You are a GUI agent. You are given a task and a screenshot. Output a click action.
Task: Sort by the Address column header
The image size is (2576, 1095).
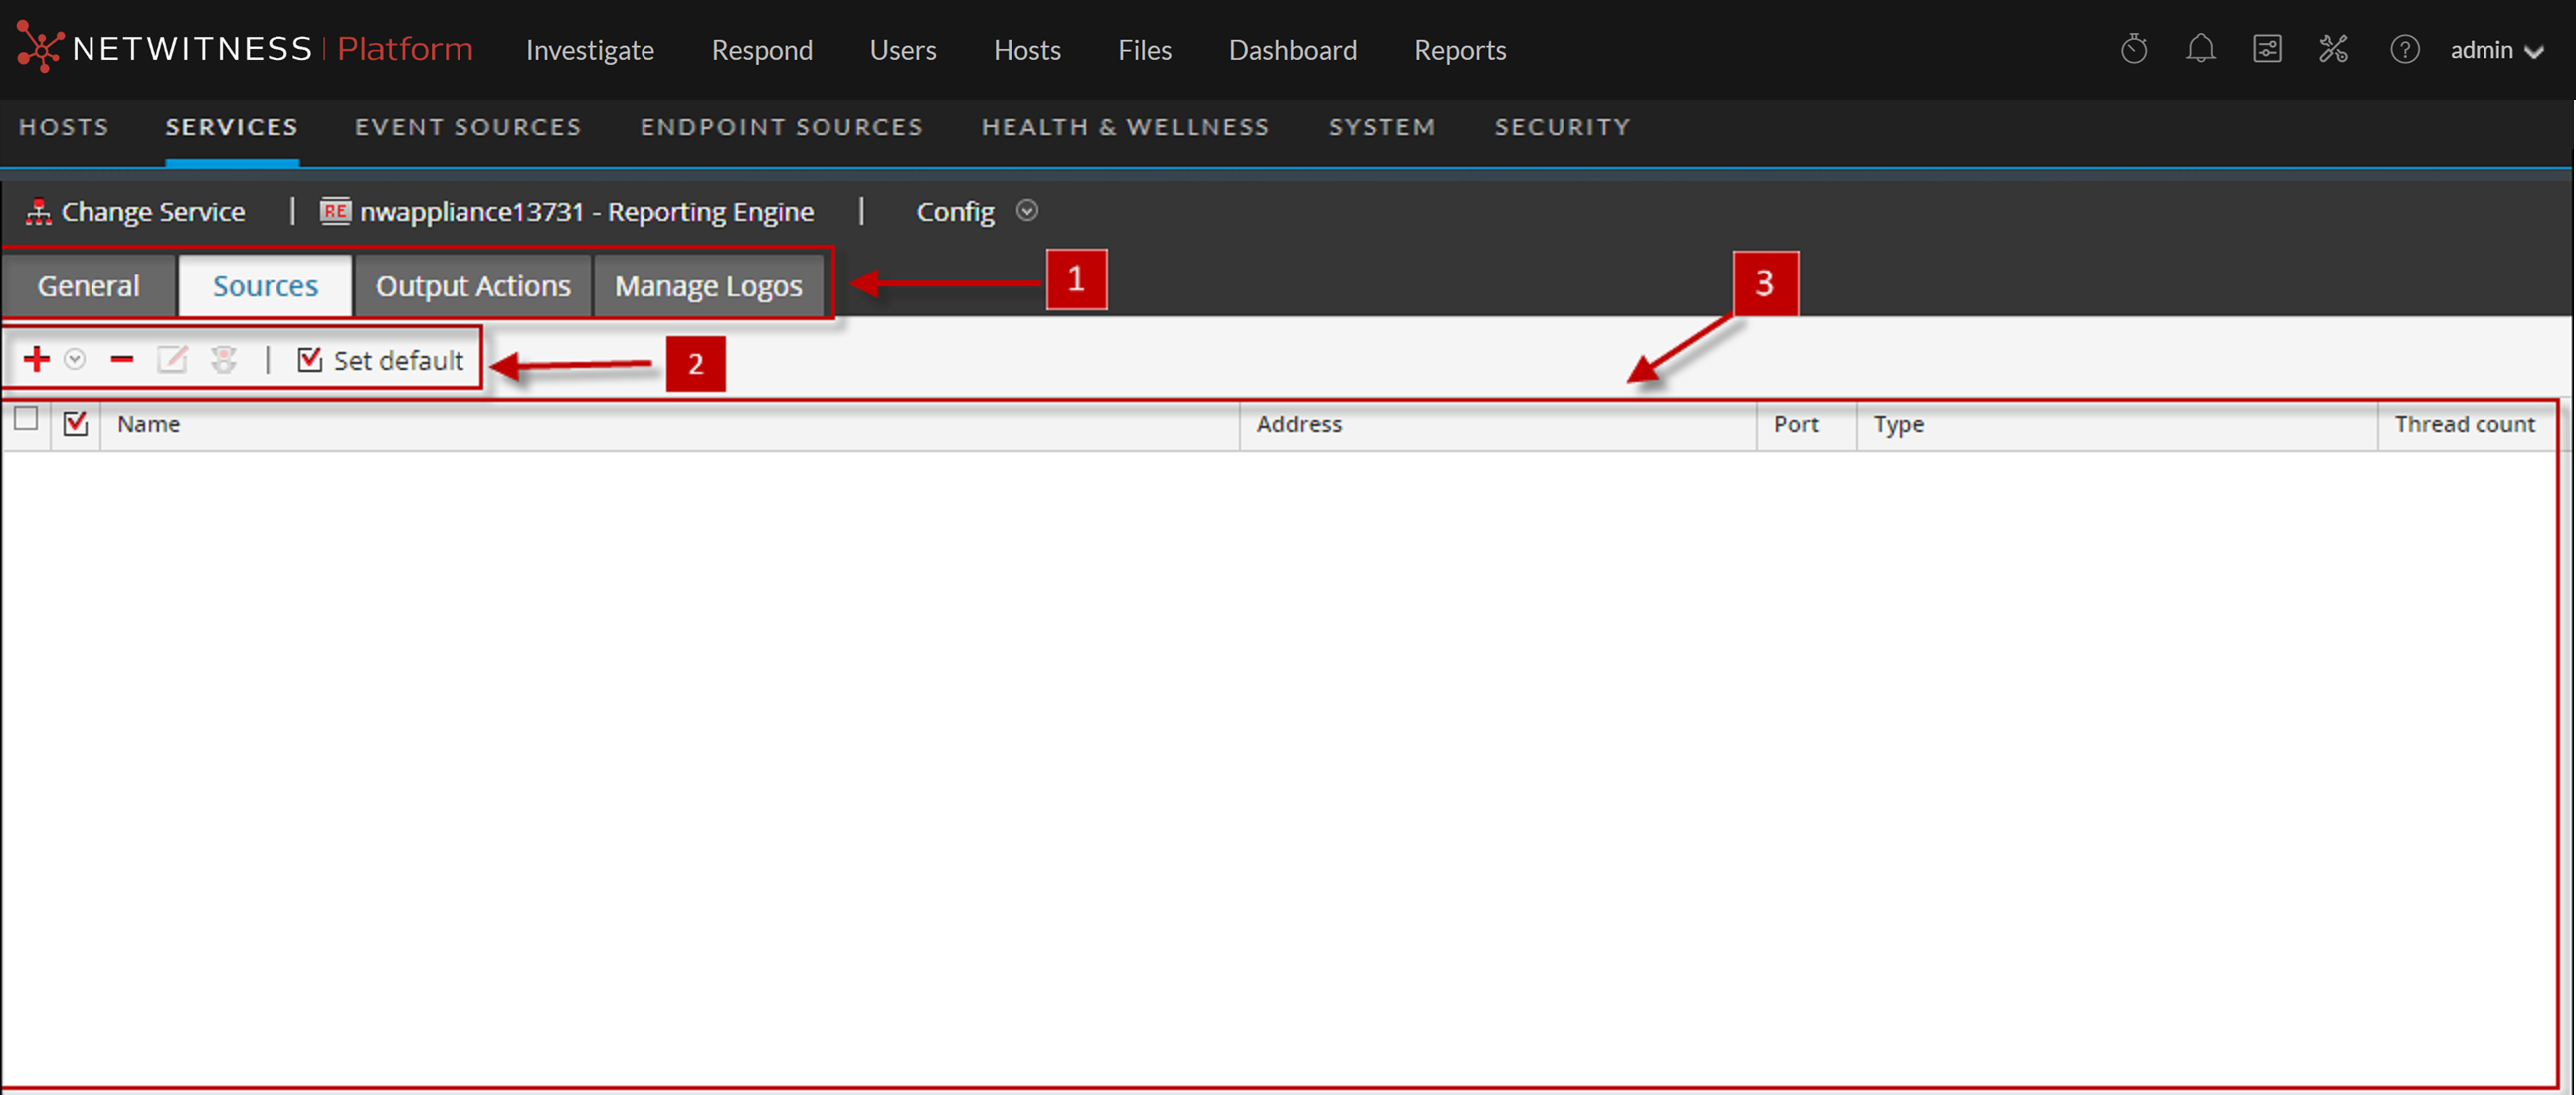(x=1298, y=424)
